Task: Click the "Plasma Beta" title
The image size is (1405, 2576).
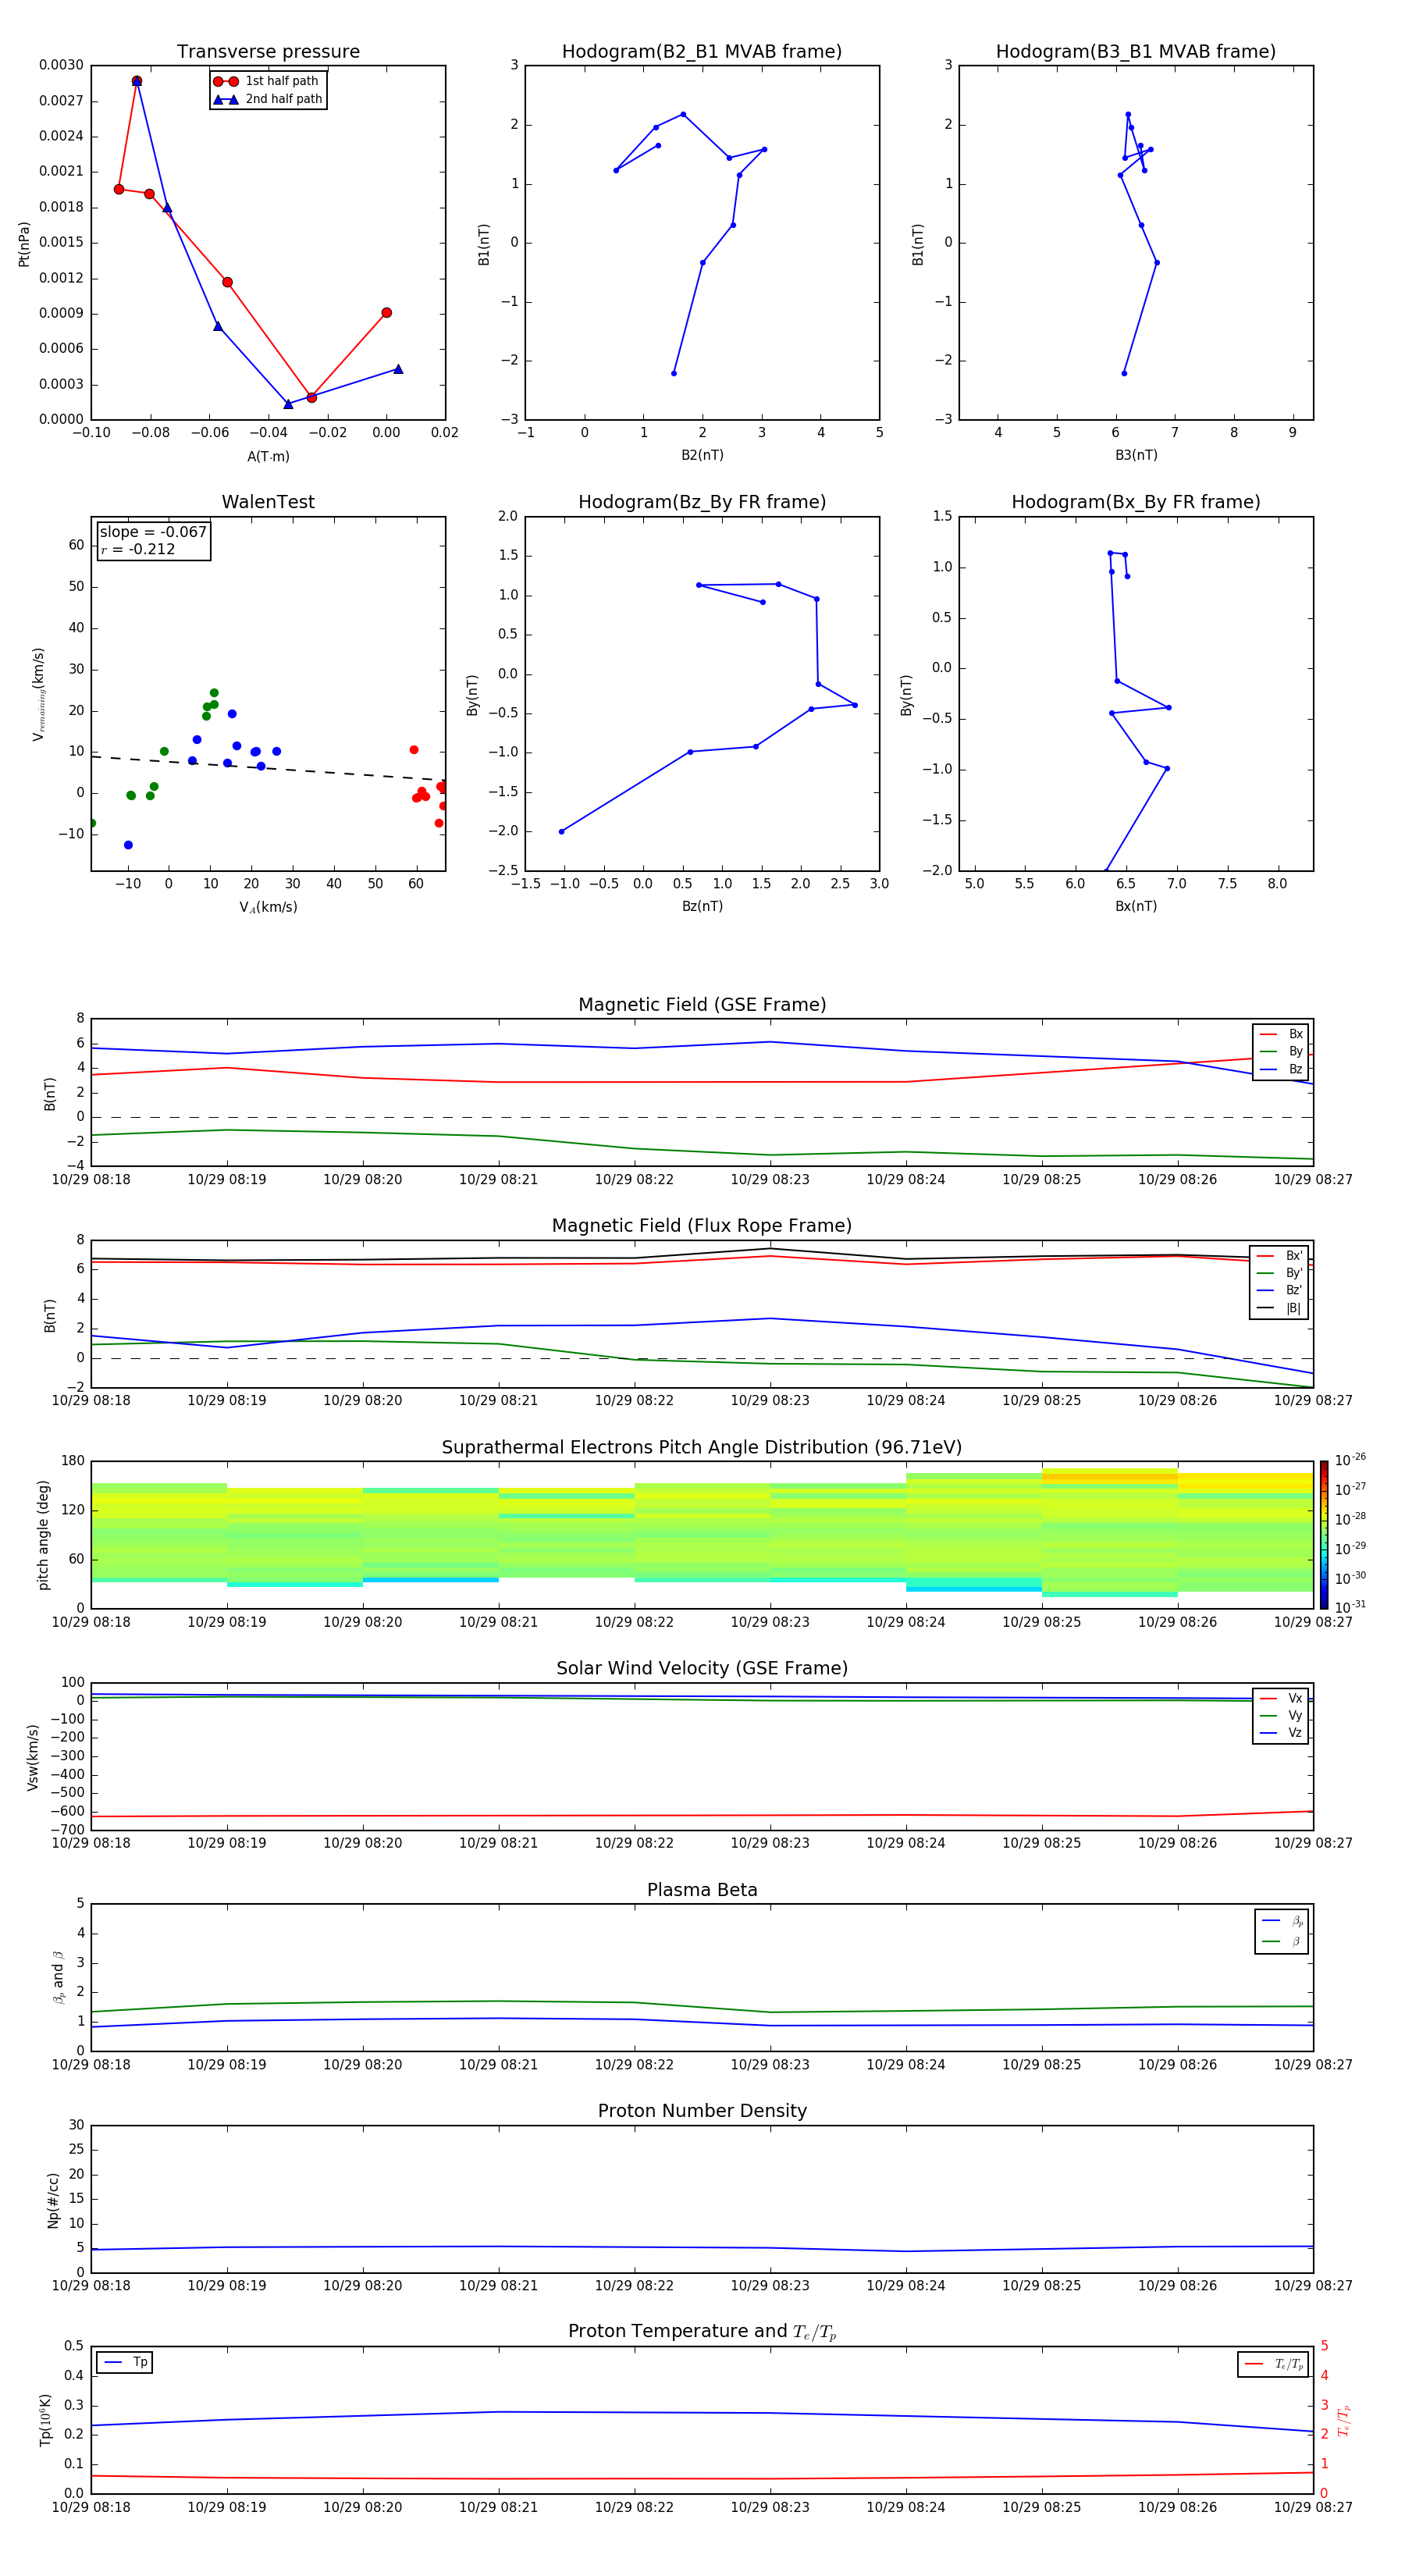Action: click(702, 1890)
